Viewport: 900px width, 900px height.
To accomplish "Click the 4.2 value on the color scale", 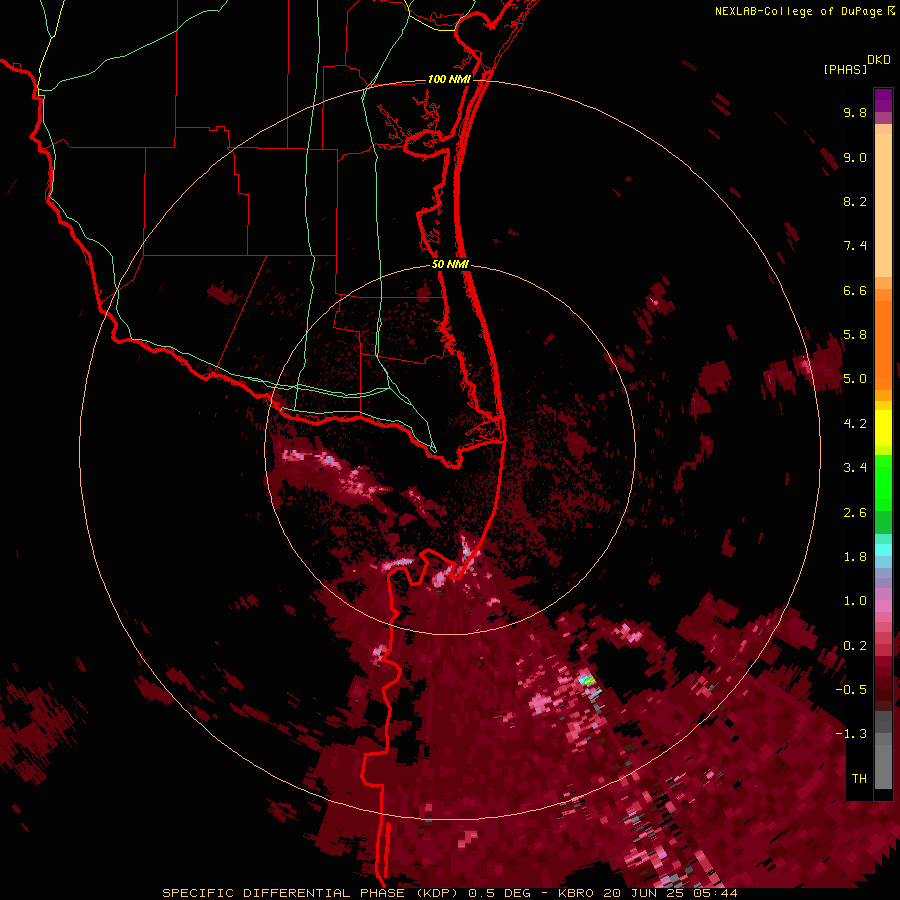I will 855,424.
